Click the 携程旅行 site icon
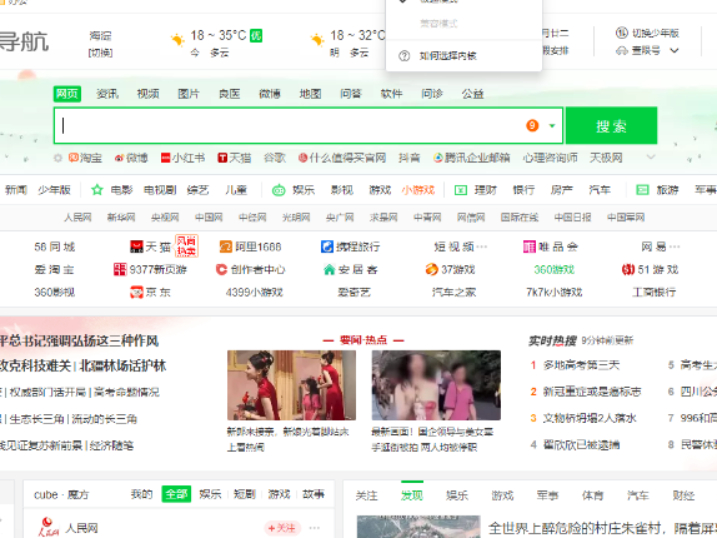This screenshot has width=717, height=538. (x=327, y=247)
